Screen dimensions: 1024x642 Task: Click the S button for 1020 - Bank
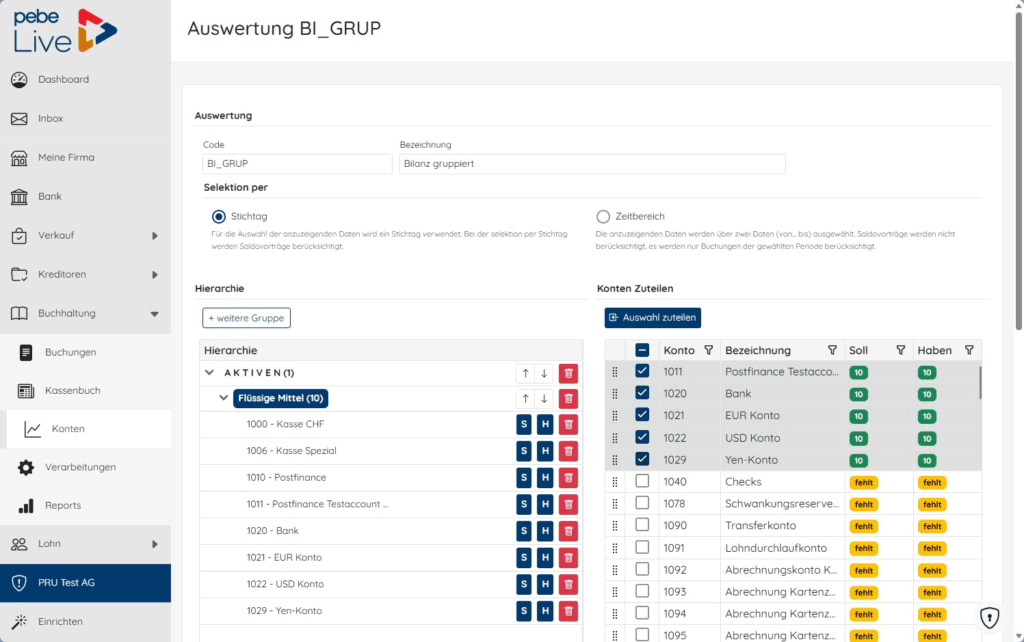coord(524,531)
